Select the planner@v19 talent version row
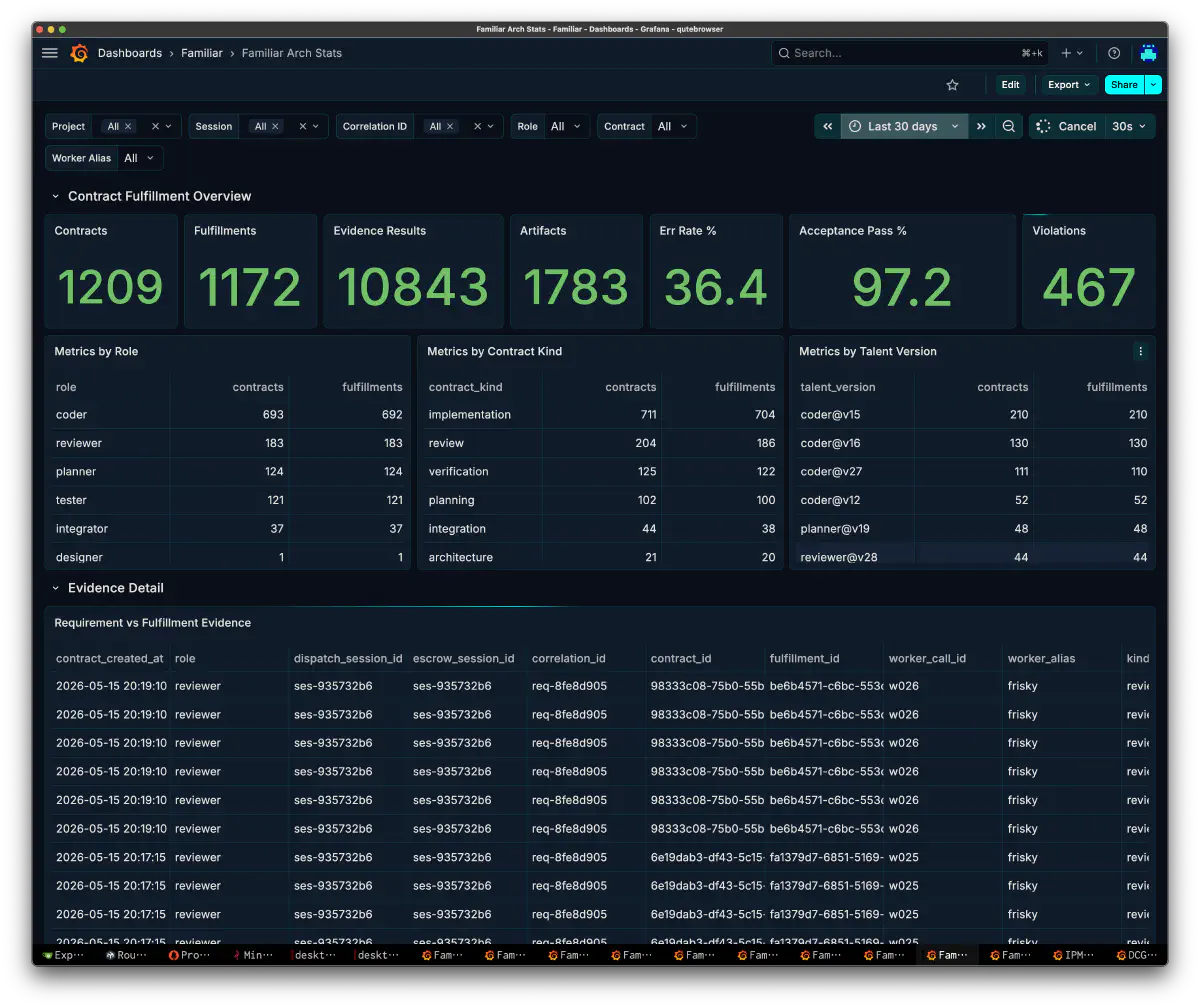 pos(973,528)
